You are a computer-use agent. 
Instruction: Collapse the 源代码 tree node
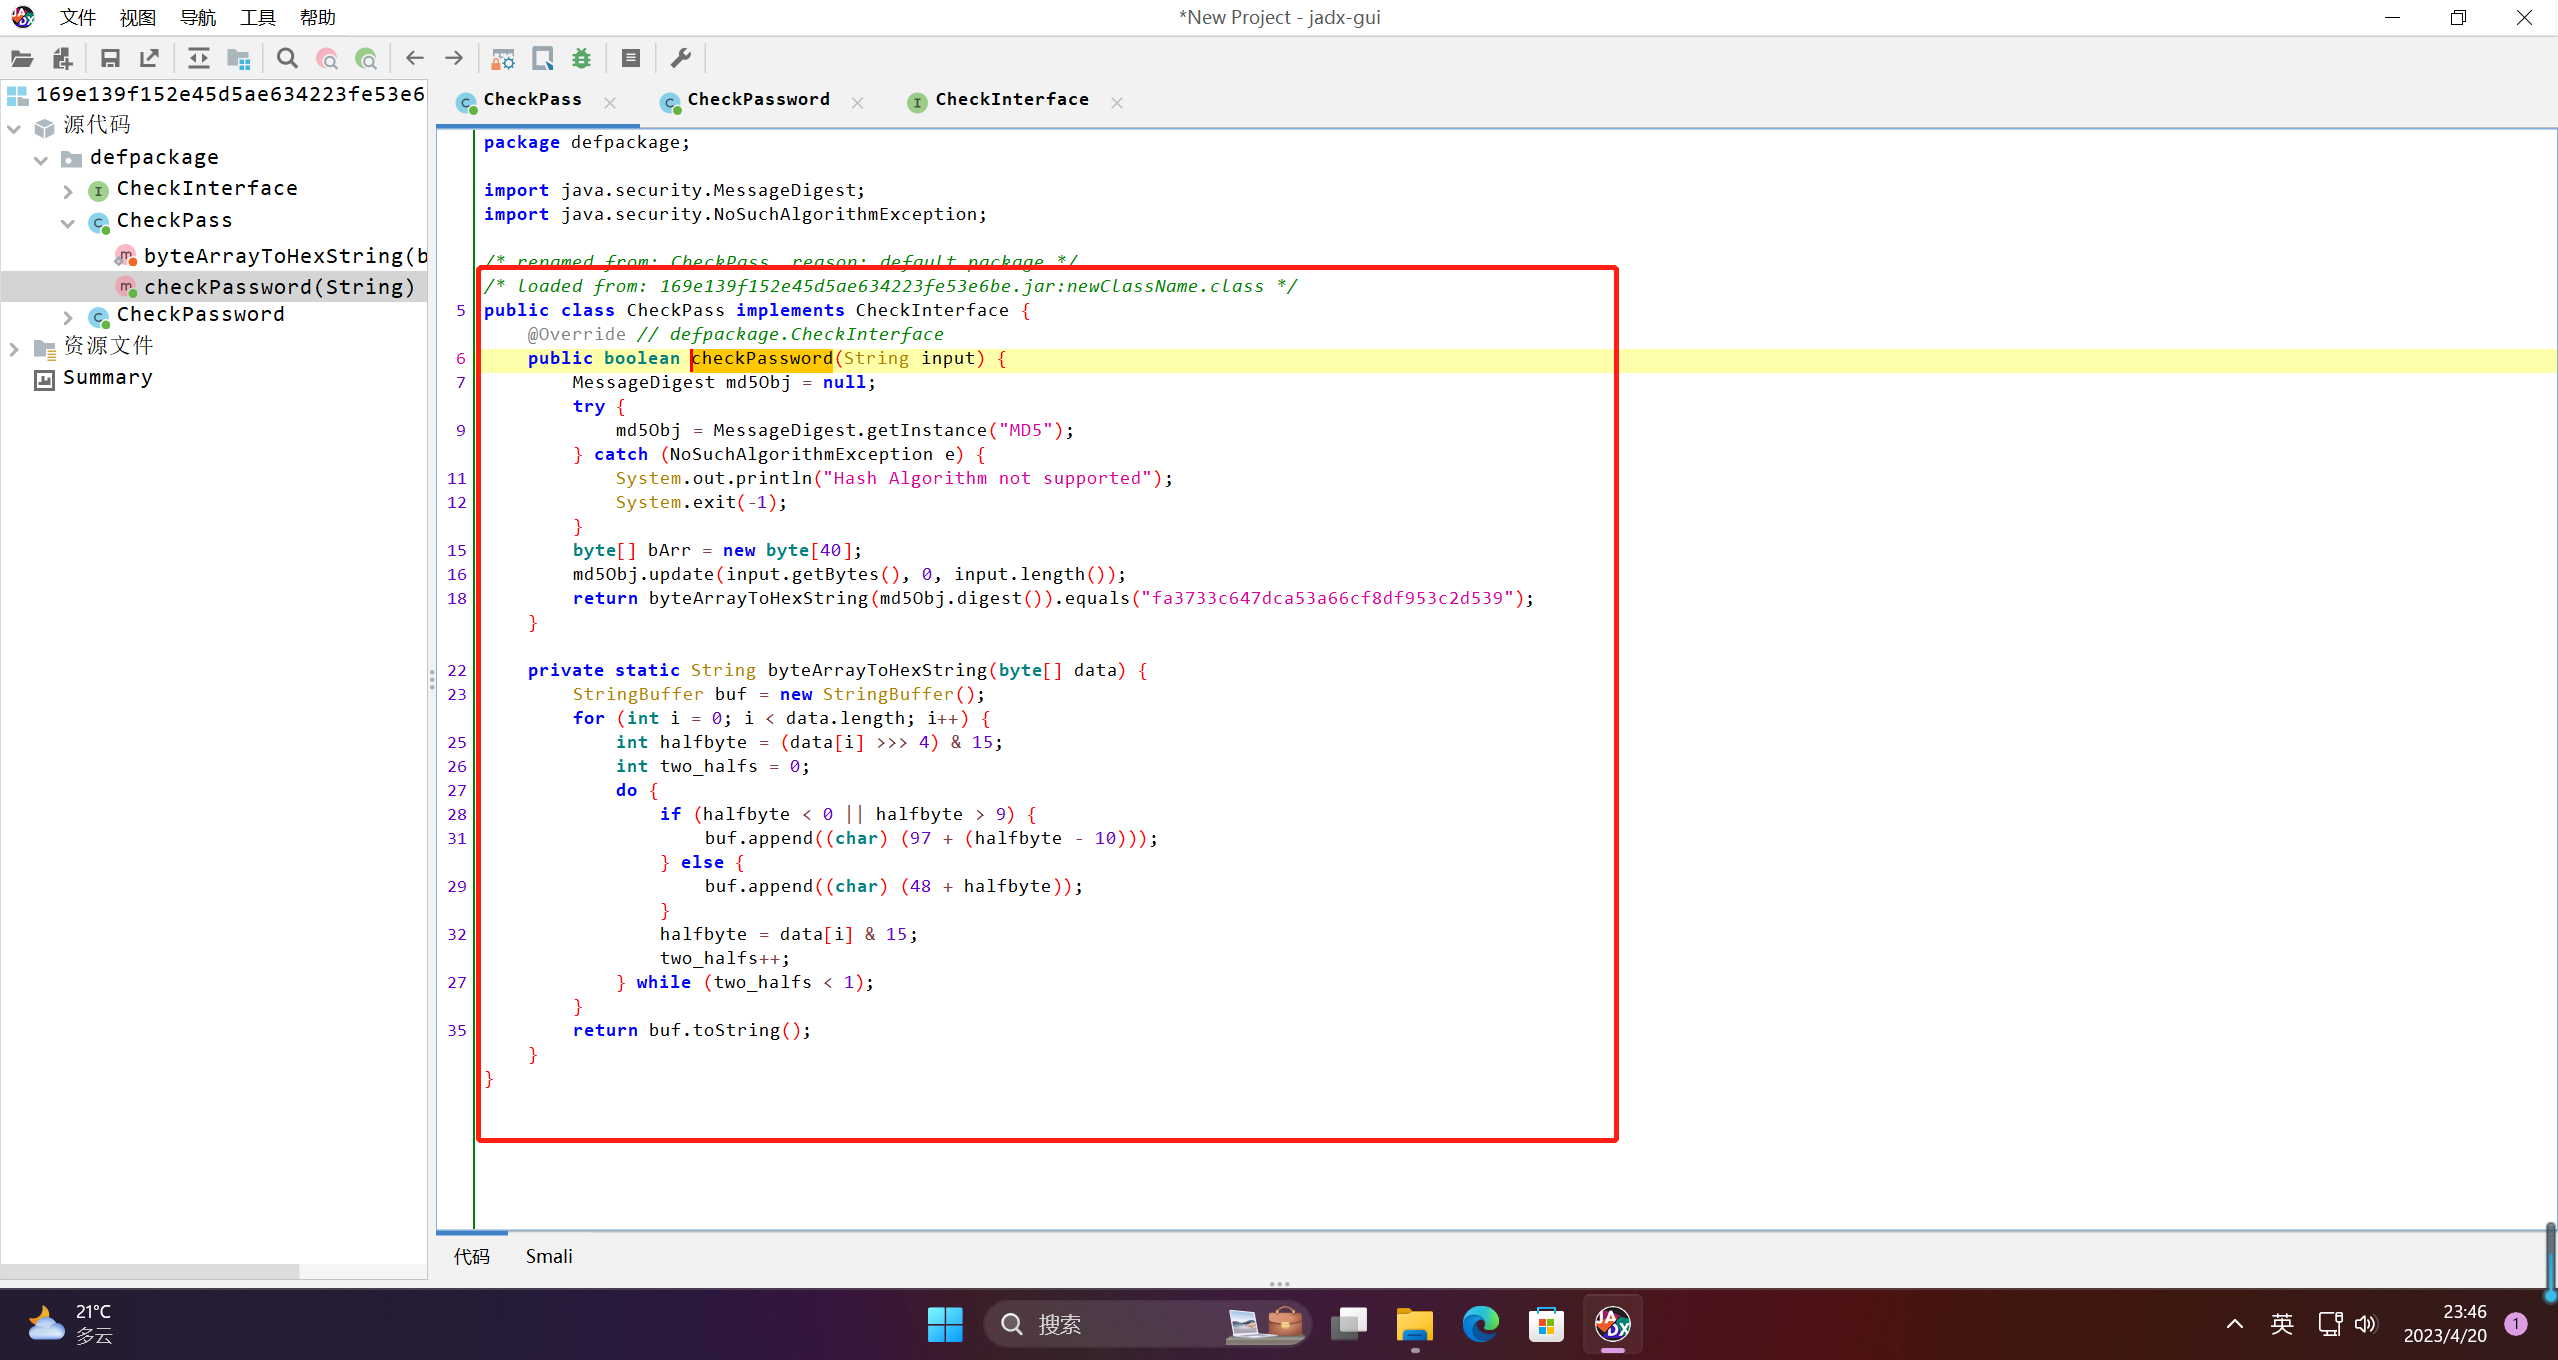coord(14,128)
